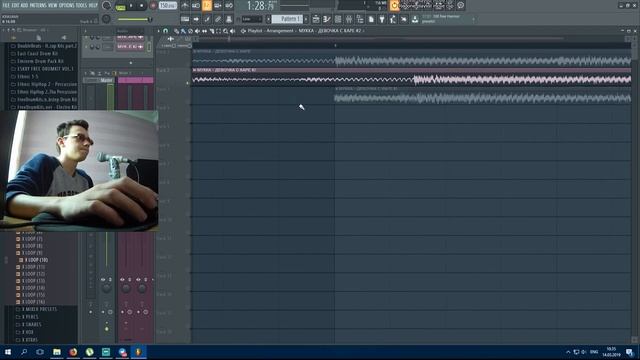Select the playlist Mute tool

point(197,31)
